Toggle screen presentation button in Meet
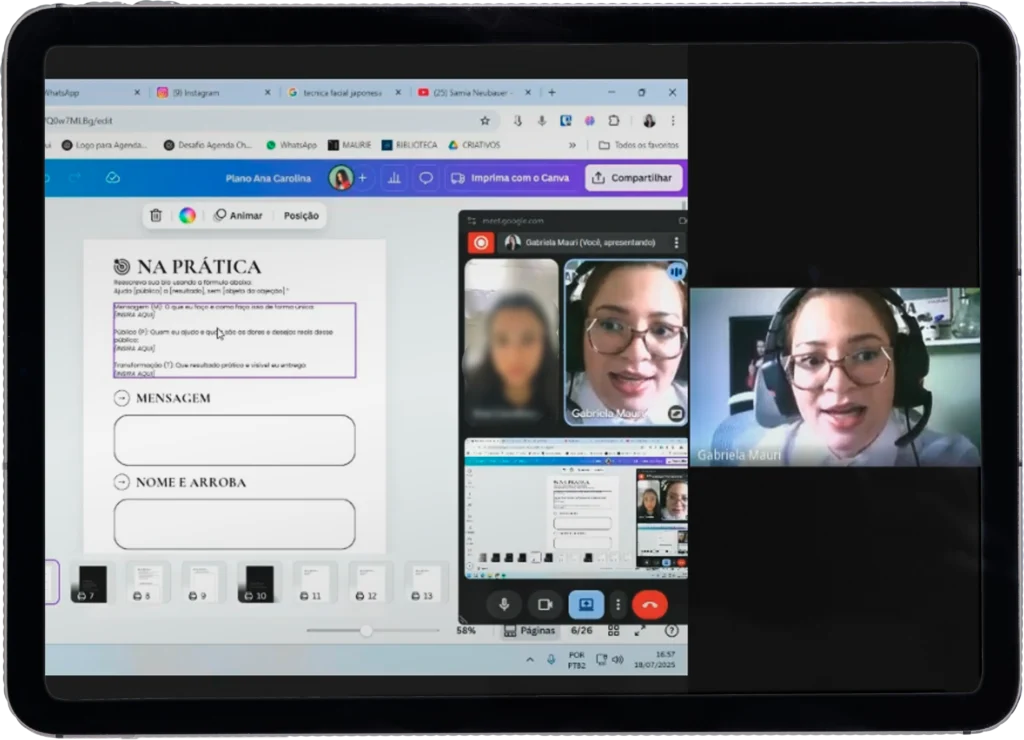Image resolution: width=1024 pixels, height=740 pixels. (x=586, y=605)
